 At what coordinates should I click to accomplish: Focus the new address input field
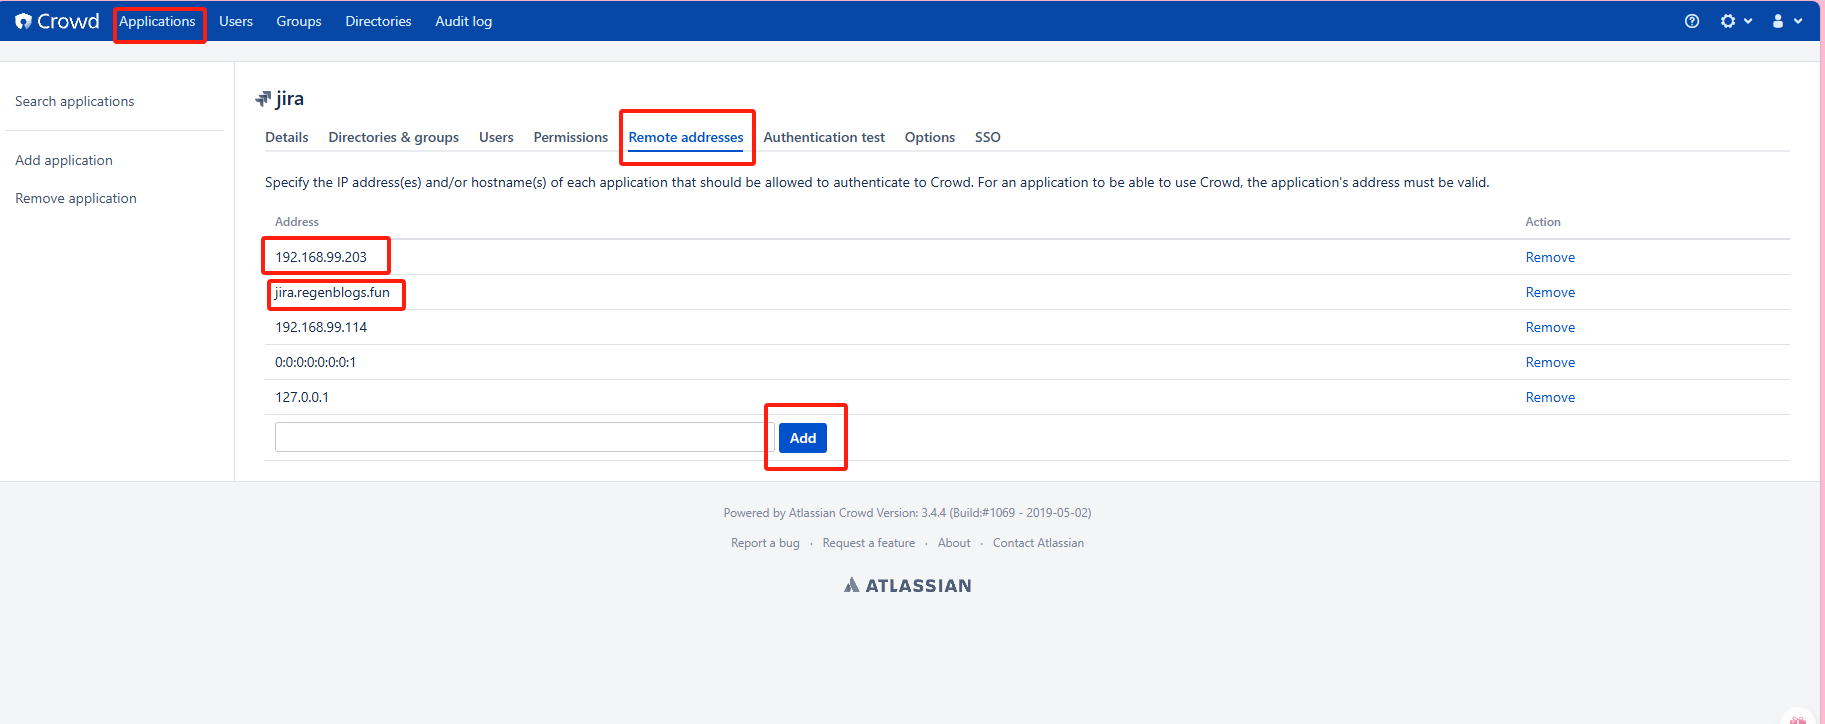(x=524, y=437)
